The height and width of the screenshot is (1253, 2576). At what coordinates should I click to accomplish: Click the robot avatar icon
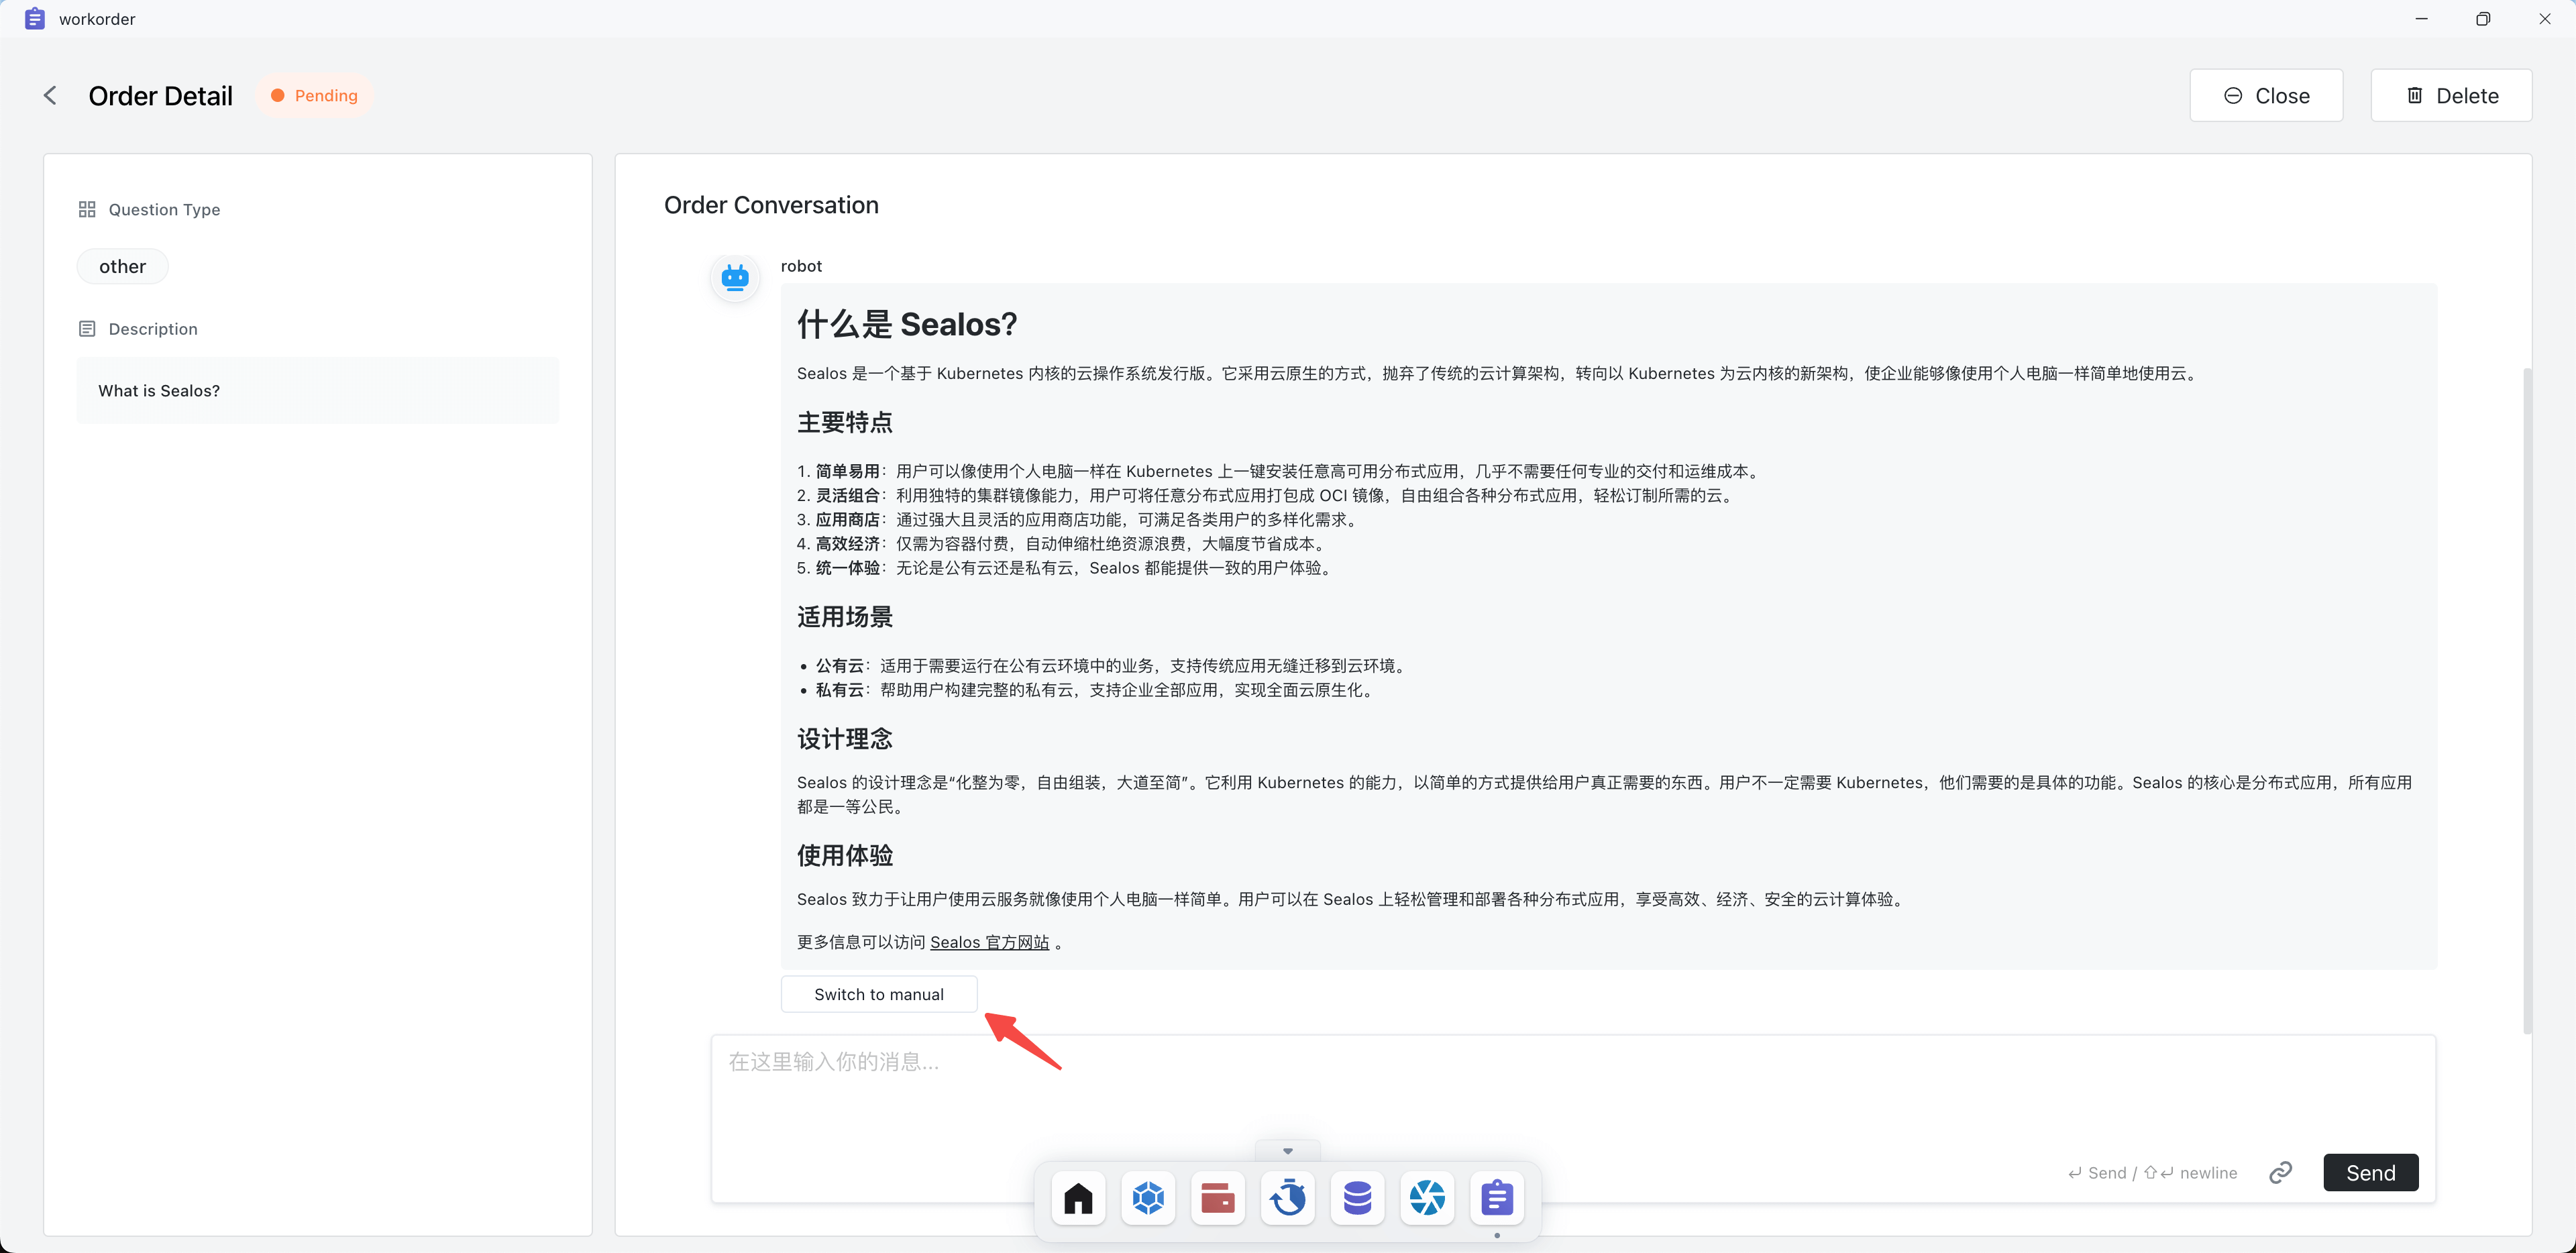[735, 278]
